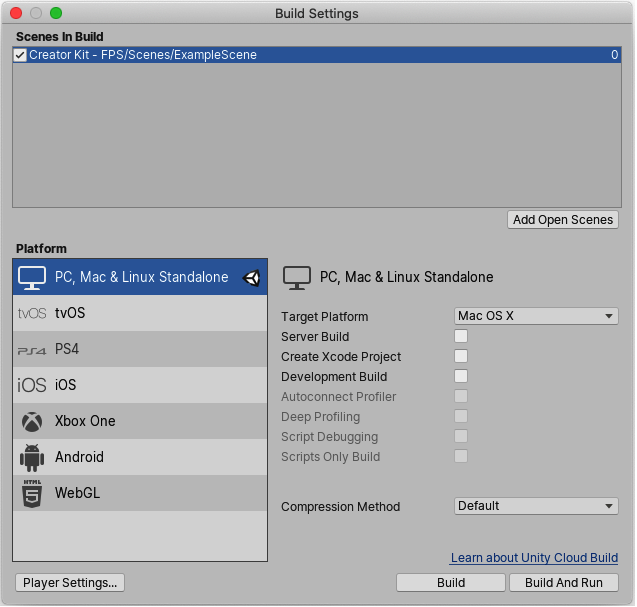This screenshot has width=637, height=607.
Task: Toggle the Autoconnect Profiler checkbox
Action: point(461,396)
